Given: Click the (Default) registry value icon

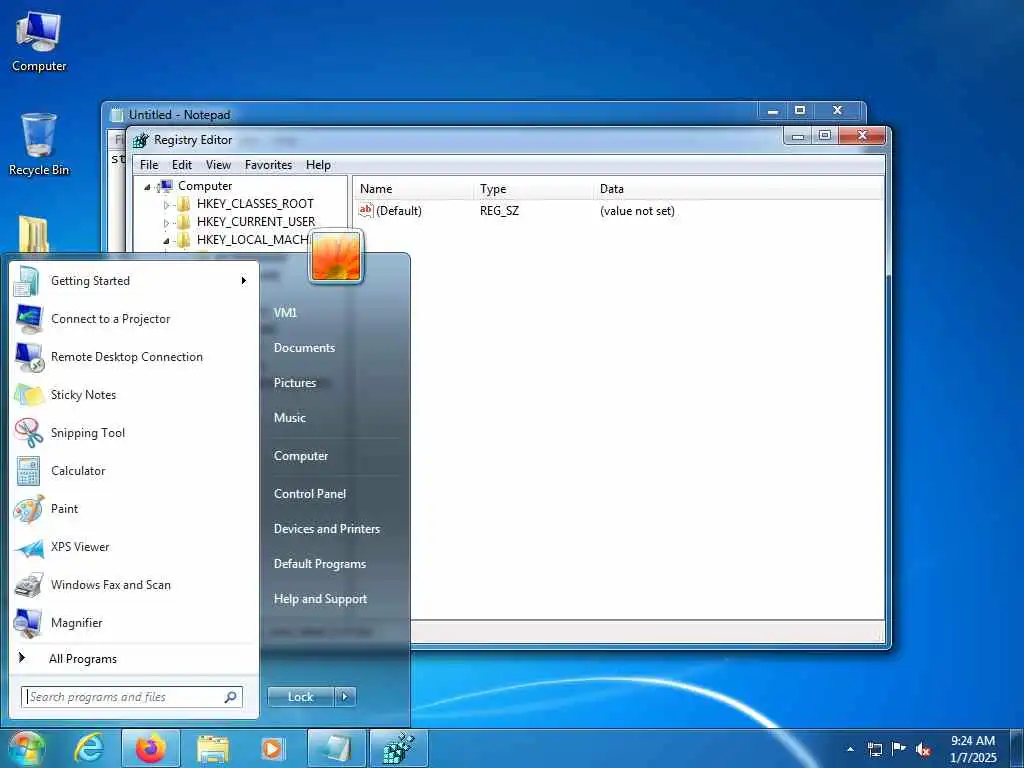Looking at the screenshot, I should click(x=366, y=210).
